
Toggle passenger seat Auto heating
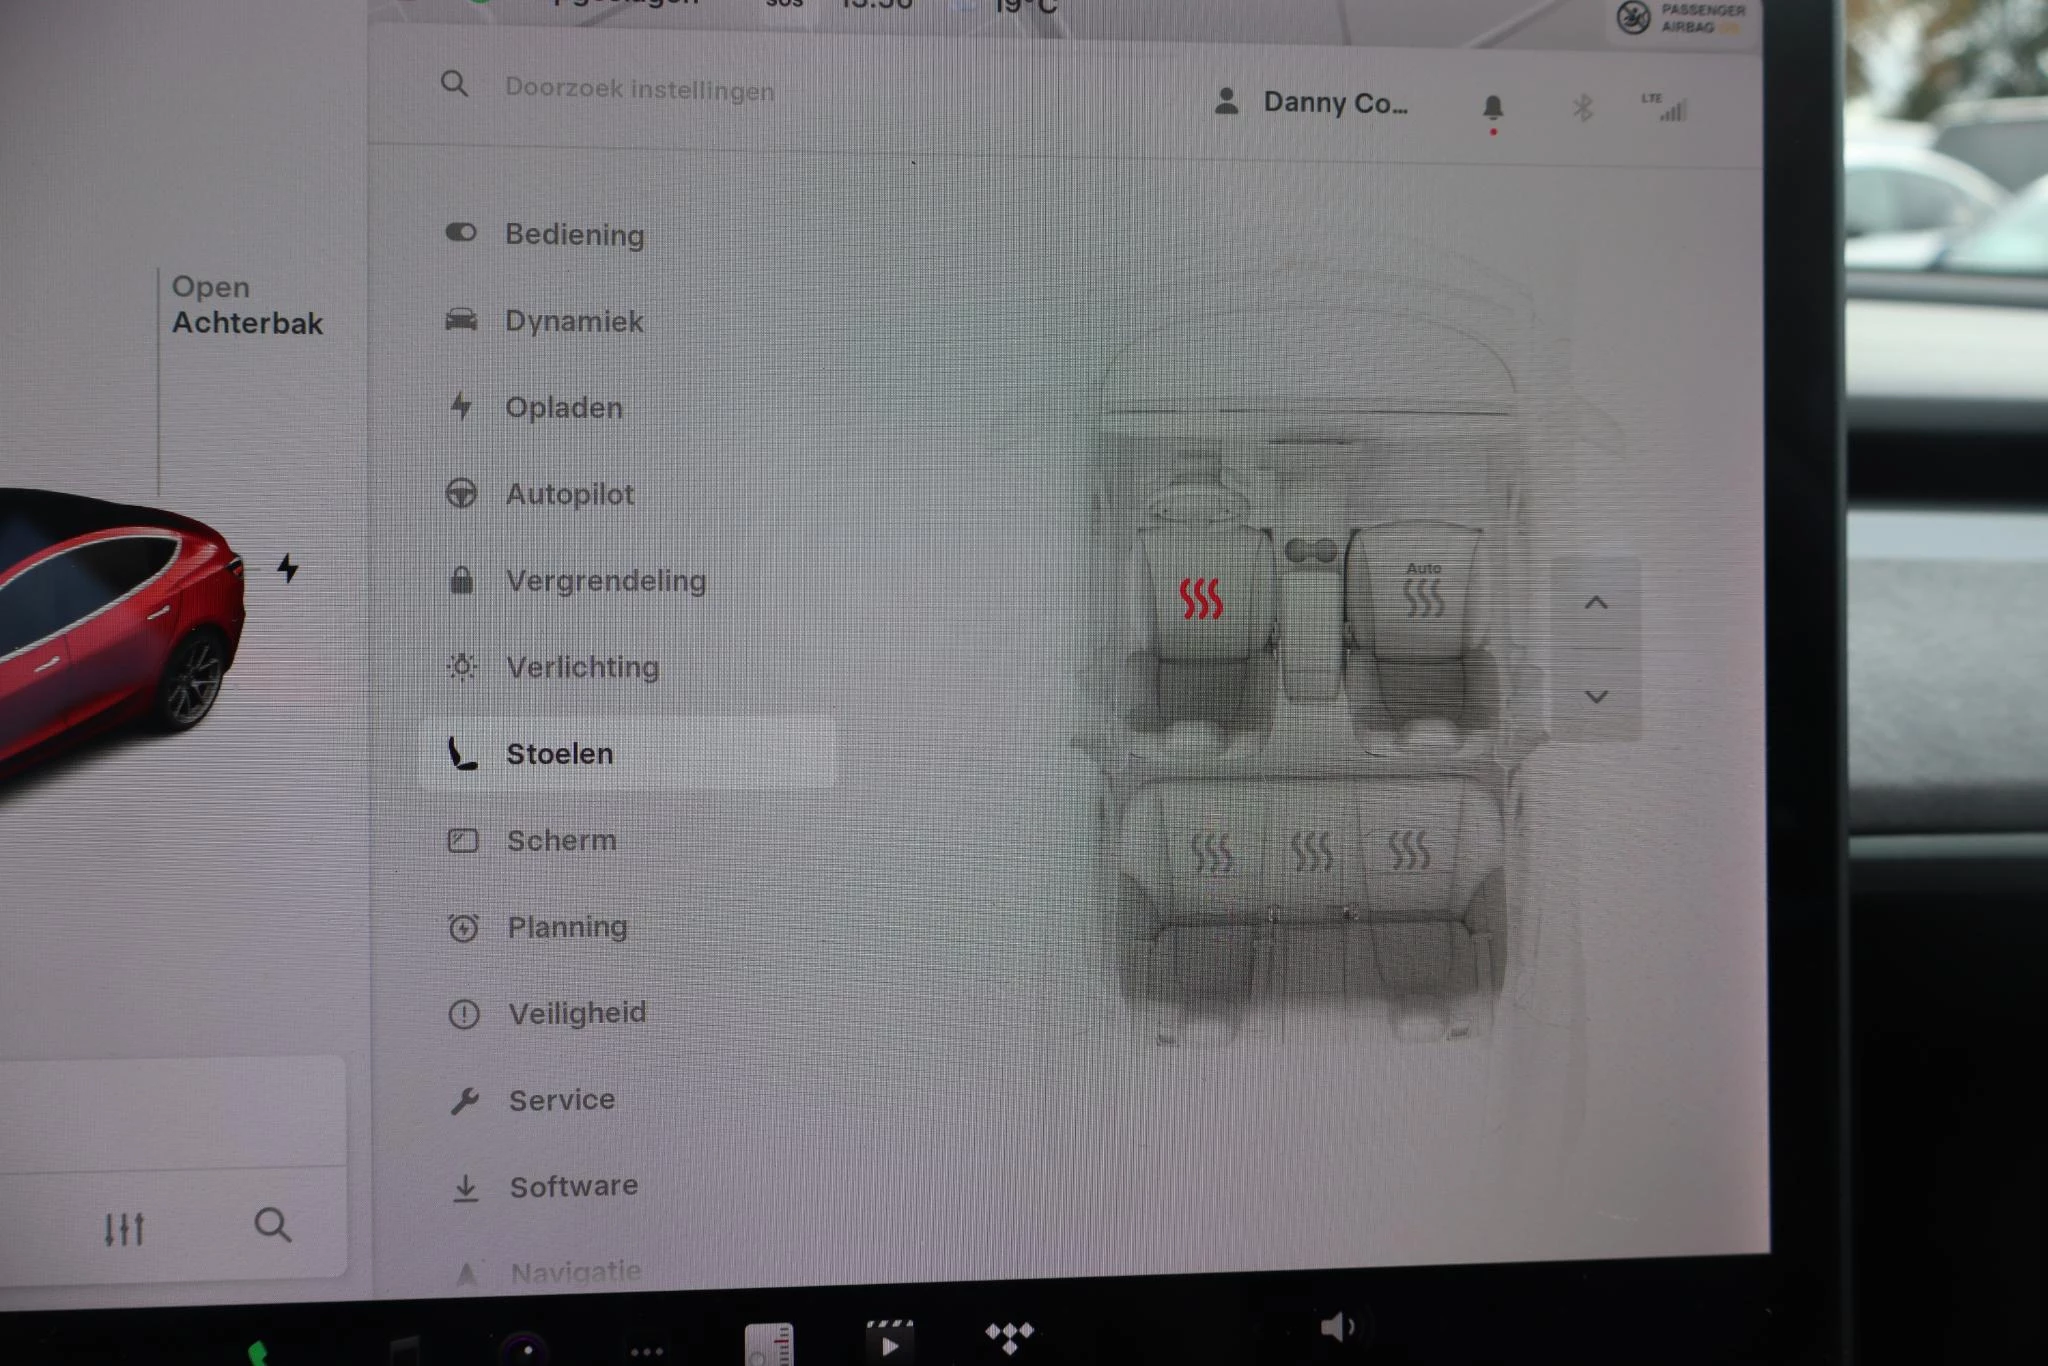click(x=1423, y=592)
